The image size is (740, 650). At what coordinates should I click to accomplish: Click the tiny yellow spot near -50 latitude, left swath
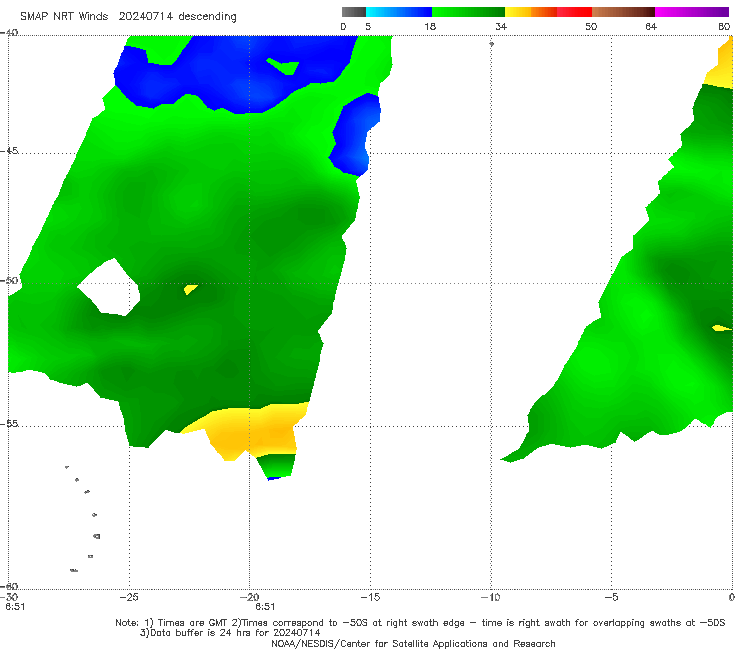click(x=190, y=289)
